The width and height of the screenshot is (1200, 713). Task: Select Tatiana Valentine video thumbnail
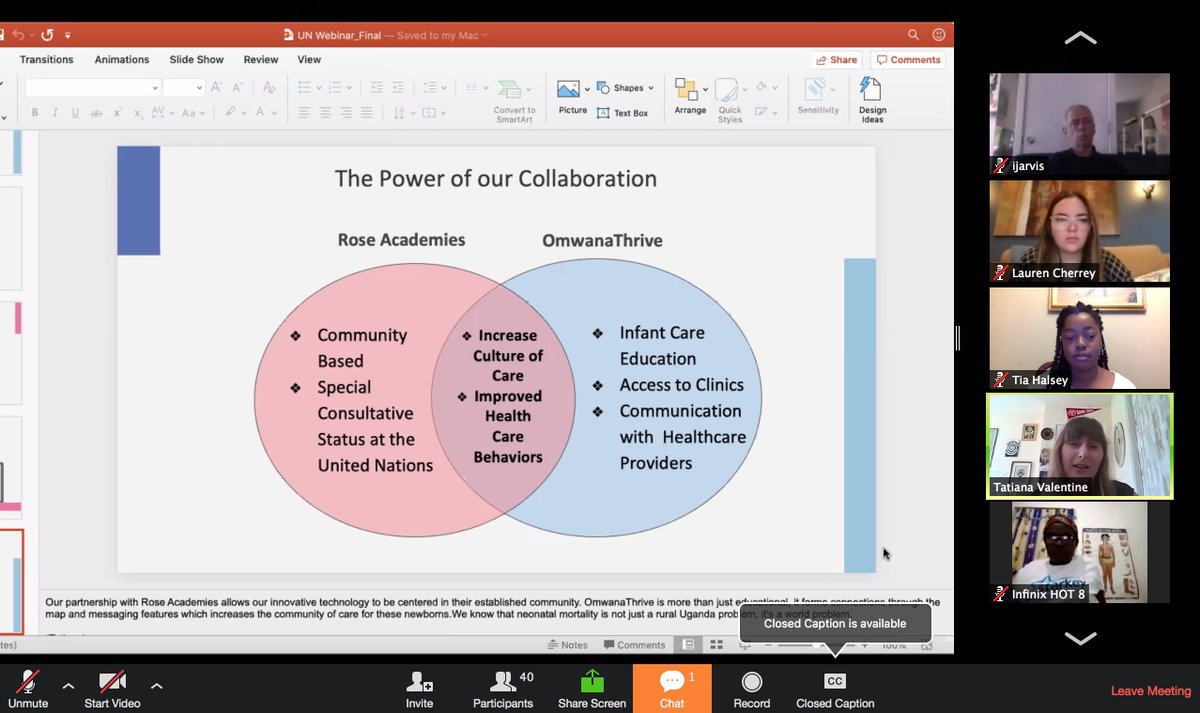[x=1080, y=446]
